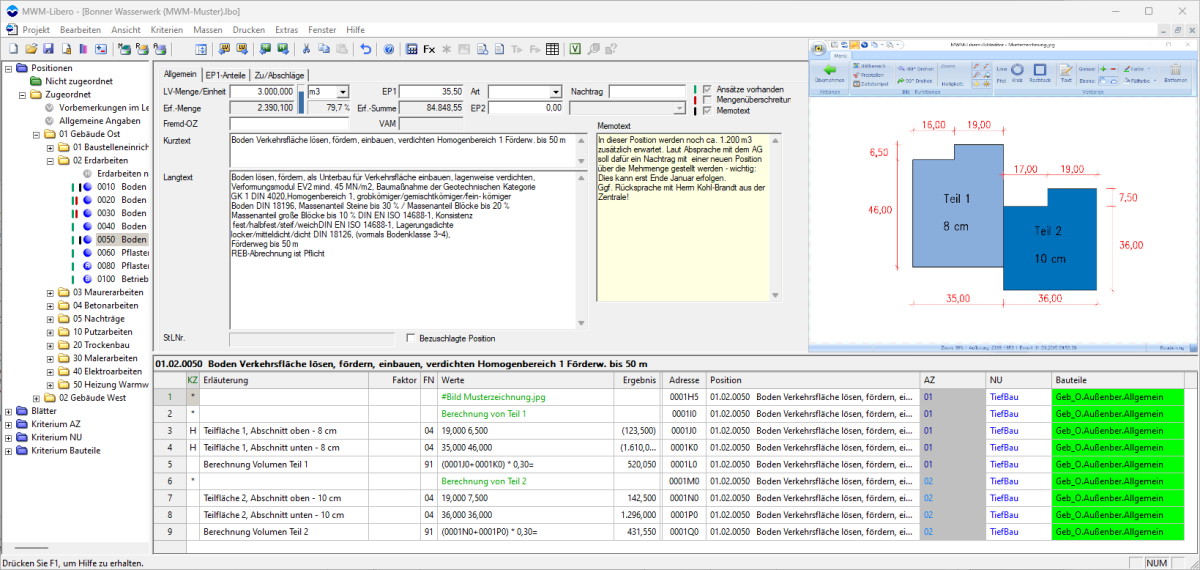
Task: Open the Art combo box
Action: [x=555, y=92]
